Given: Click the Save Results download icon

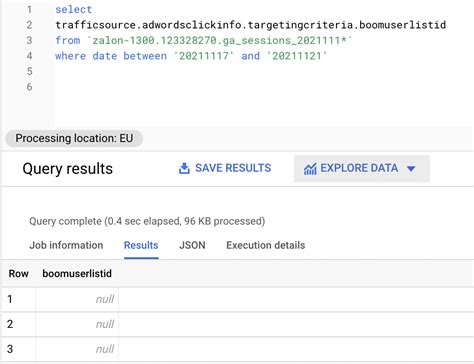Looking at the screenshot, I should pyautogui.click(x=184, y=168).
